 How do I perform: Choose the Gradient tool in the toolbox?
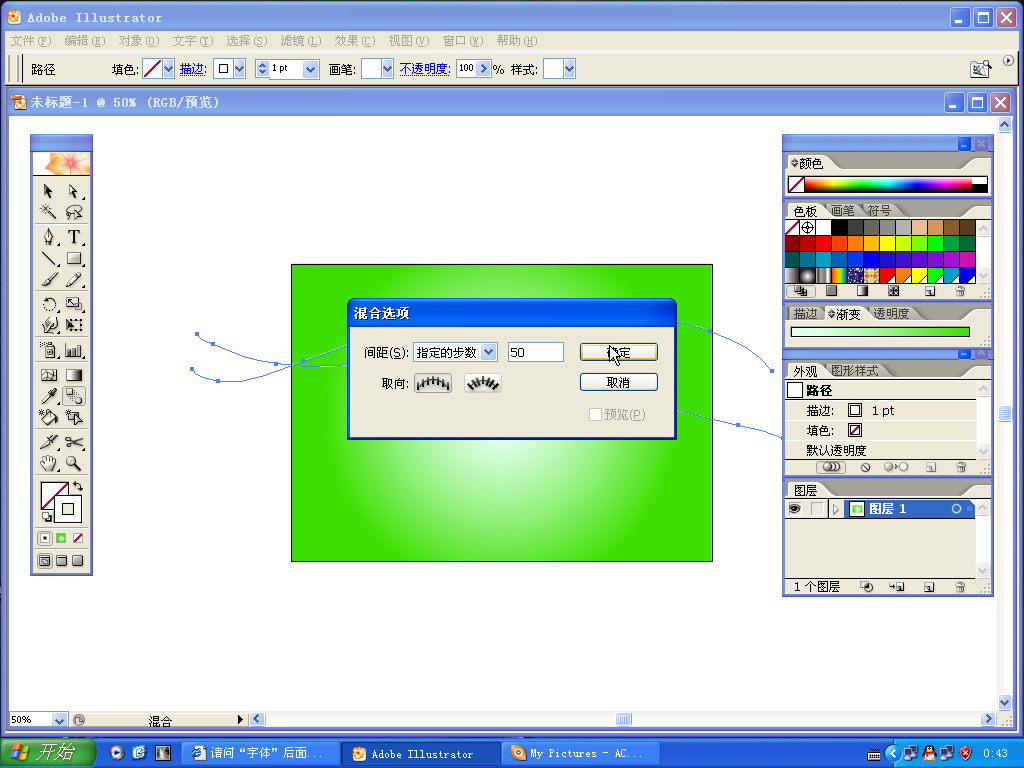coord(73,375)
